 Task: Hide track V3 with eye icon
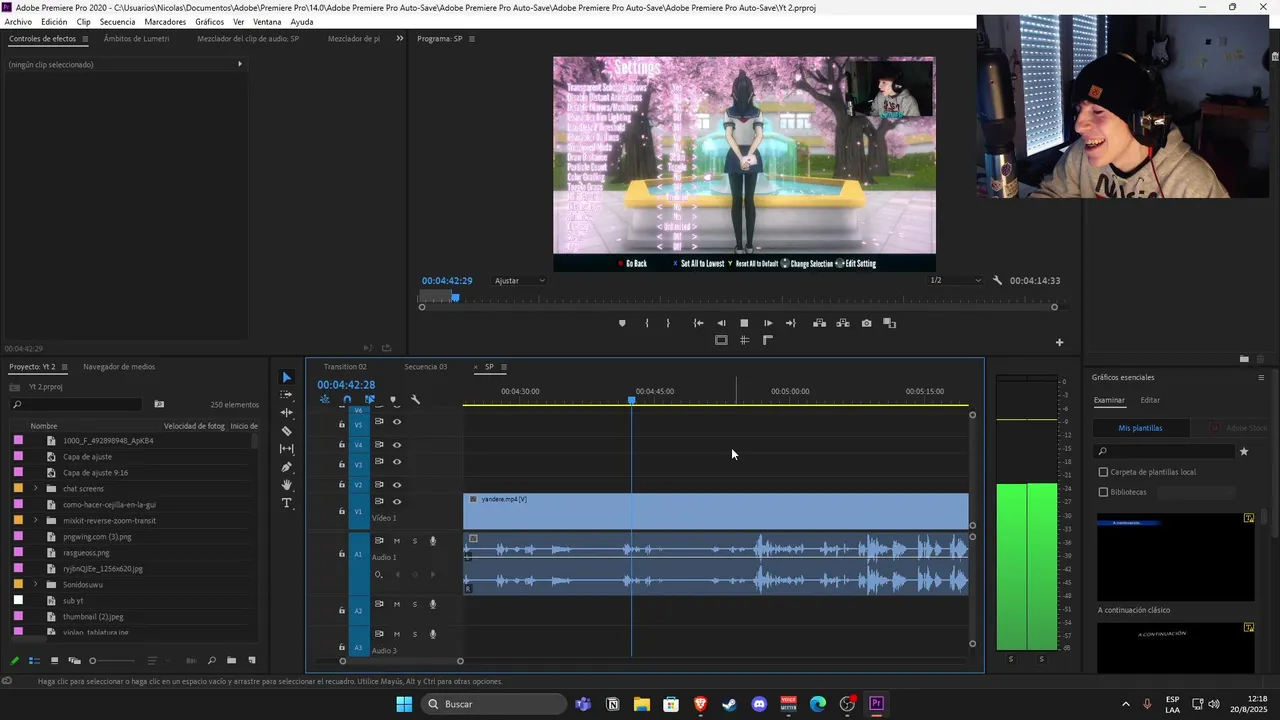397,462
